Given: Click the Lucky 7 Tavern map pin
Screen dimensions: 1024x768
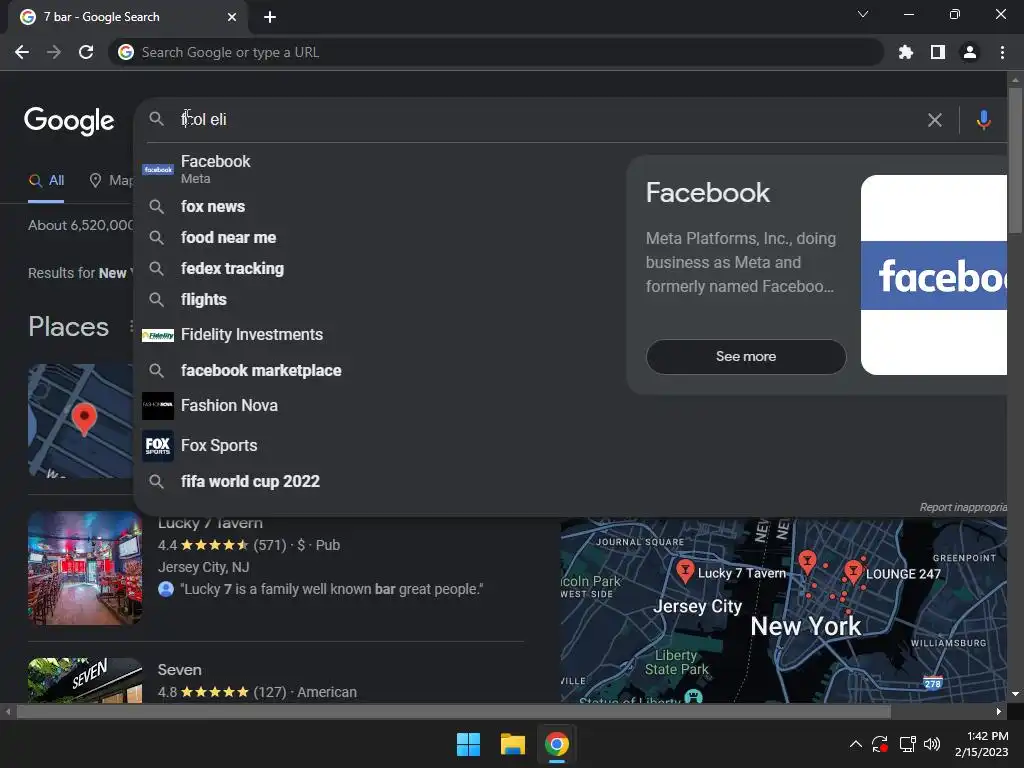Looking at the screenshot, I should 684,571.
